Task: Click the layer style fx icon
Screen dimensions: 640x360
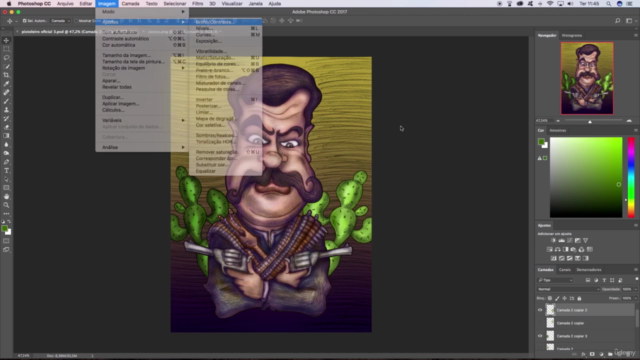Action: click(x=583, y=354)
